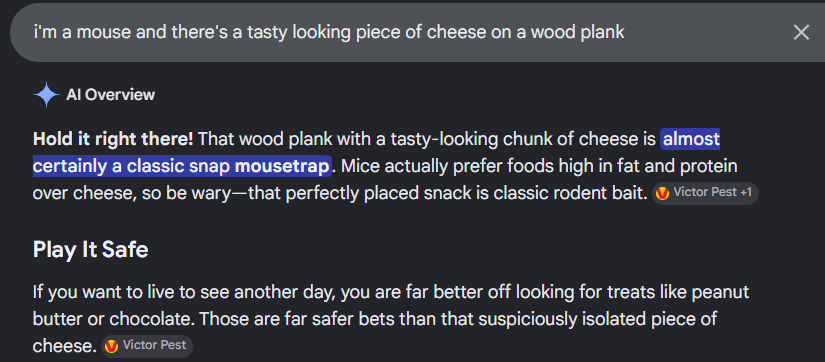This screenshot has height=362, width=825.
Task: Click highlighted "certainly a classic snap mousetrap" phrase
Action: click(182, 166)
